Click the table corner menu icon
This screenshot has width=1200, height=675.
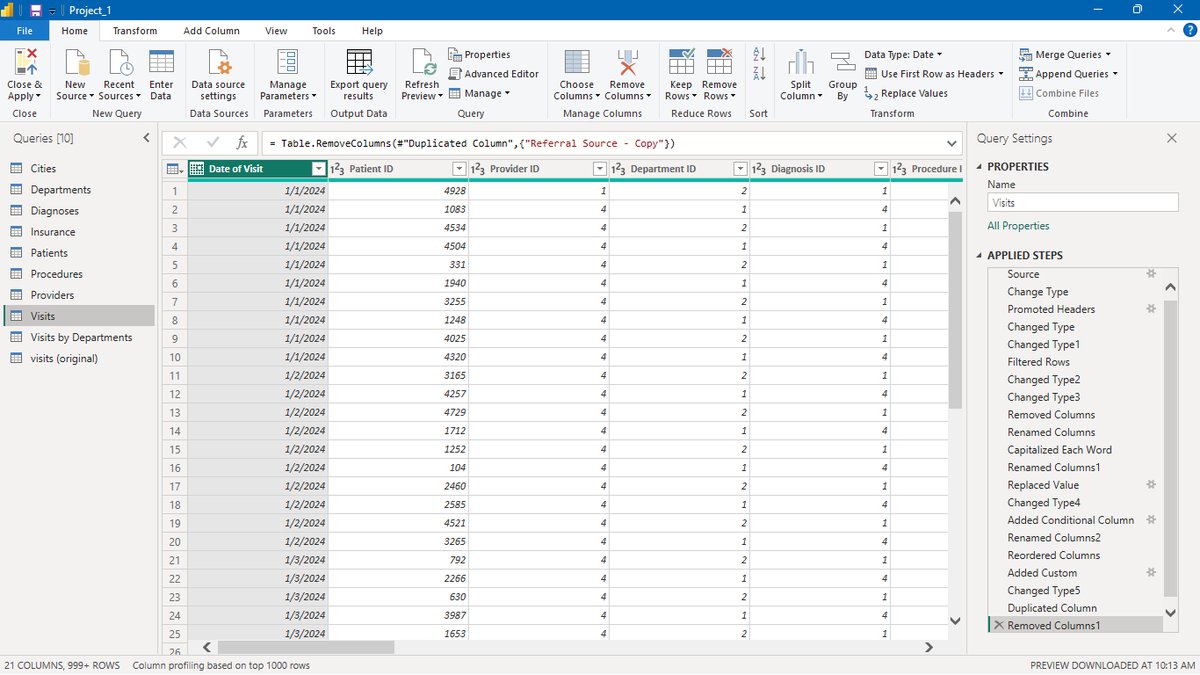[174, 169]
